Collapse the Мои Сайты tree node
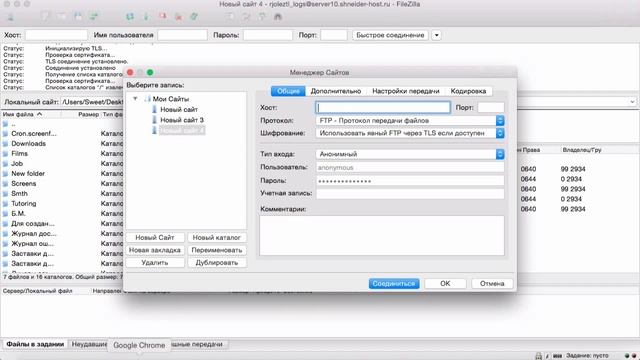 pos(135,99)
